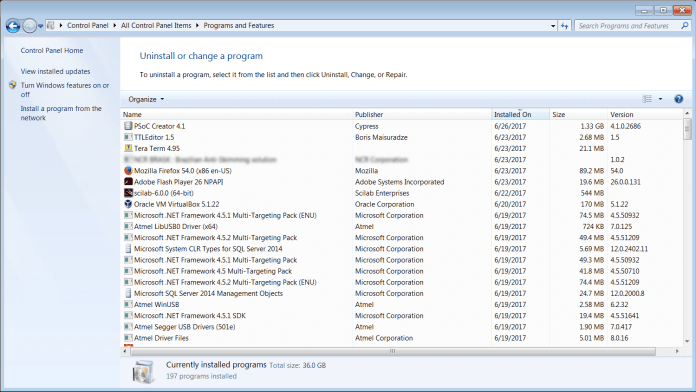The width and height of the screenshot is (696, 392).
Task: Open the Organize menu
Action: click(146, 99)
